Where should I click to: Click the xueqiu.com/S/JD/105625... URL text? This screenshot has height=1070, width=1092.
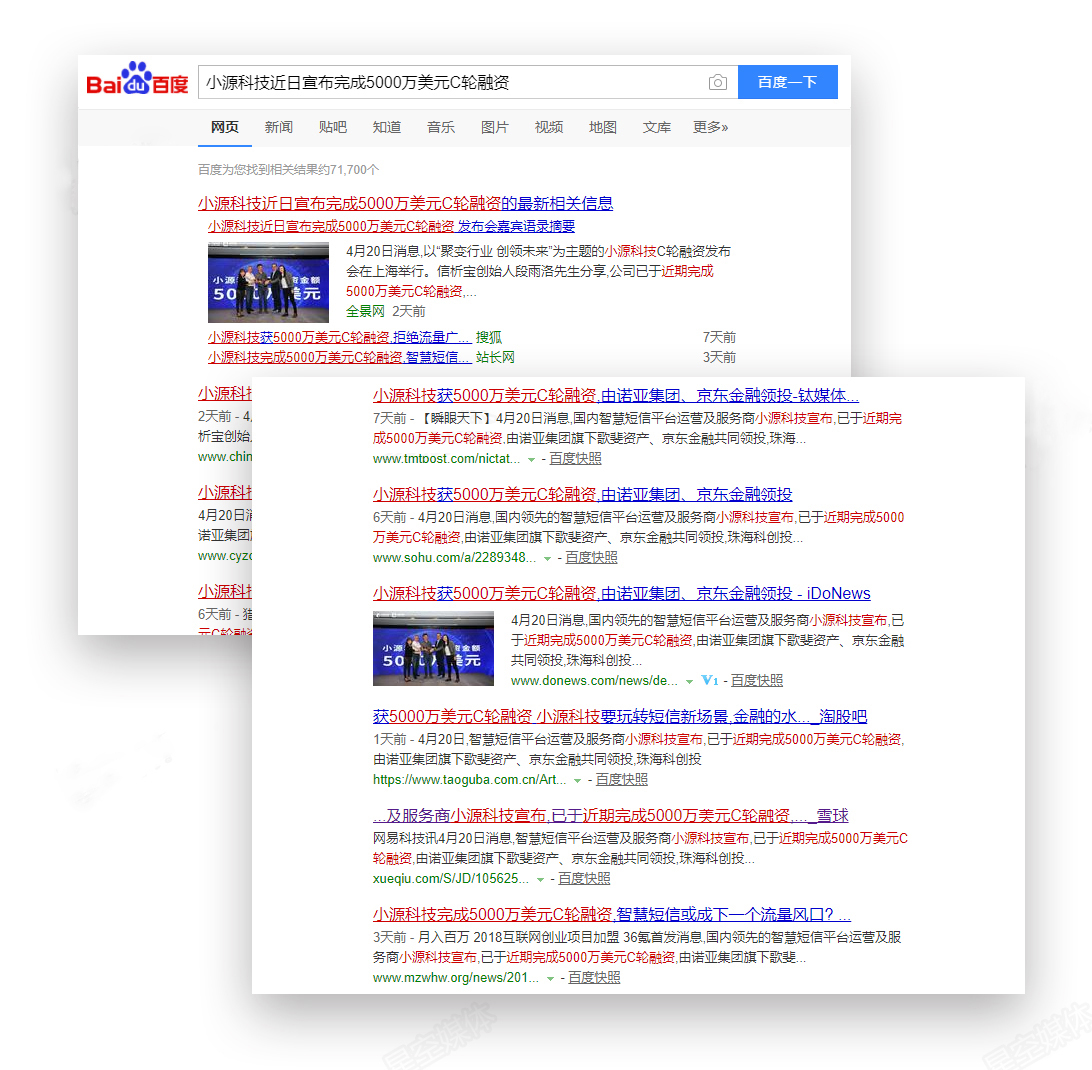pos(451,878)
